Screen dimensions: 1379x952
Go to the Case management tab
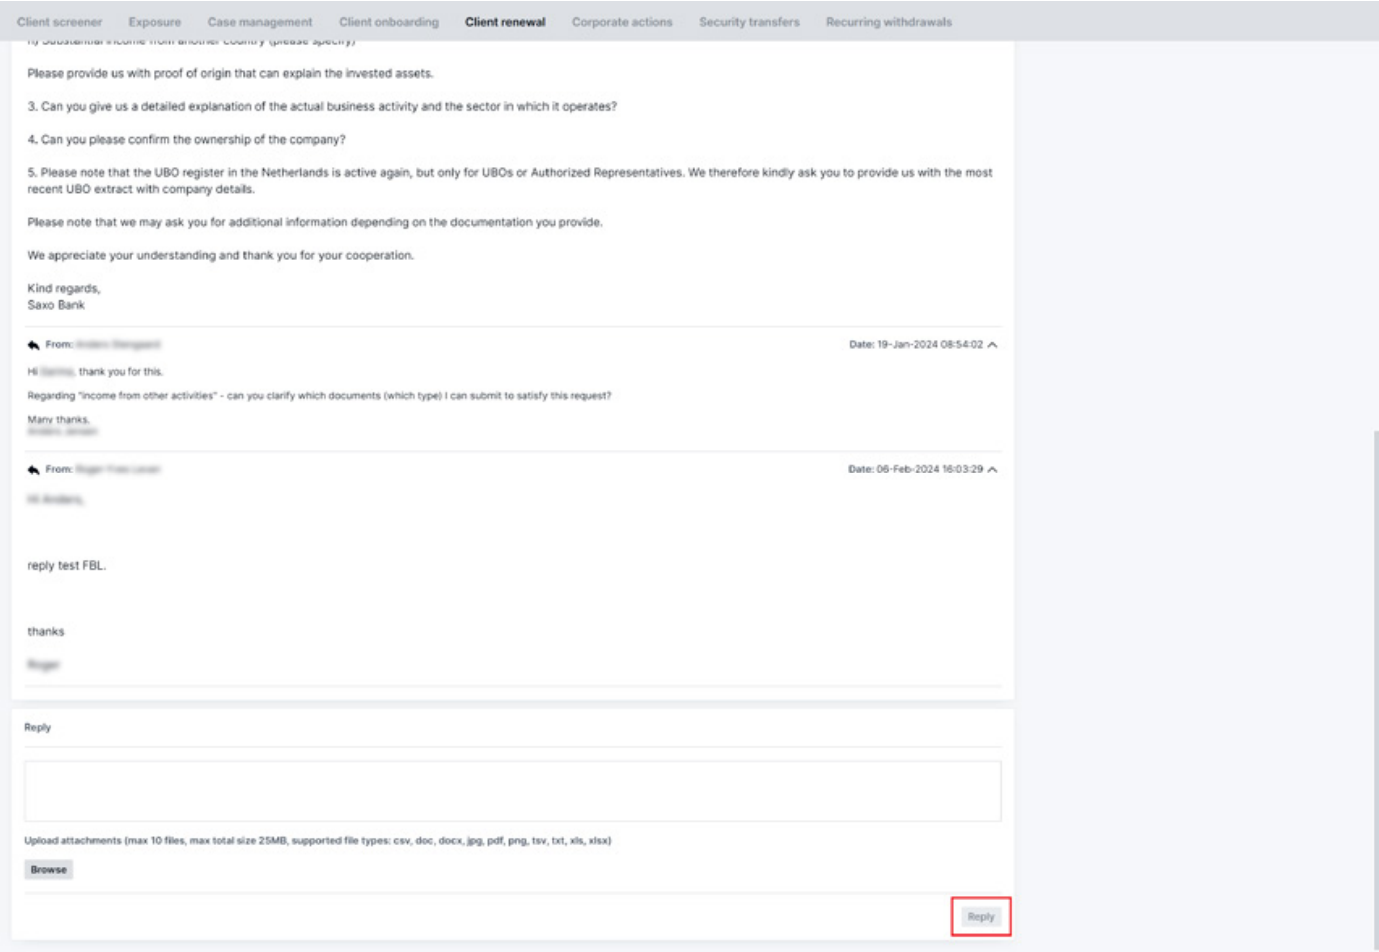(x=259, y=22)
